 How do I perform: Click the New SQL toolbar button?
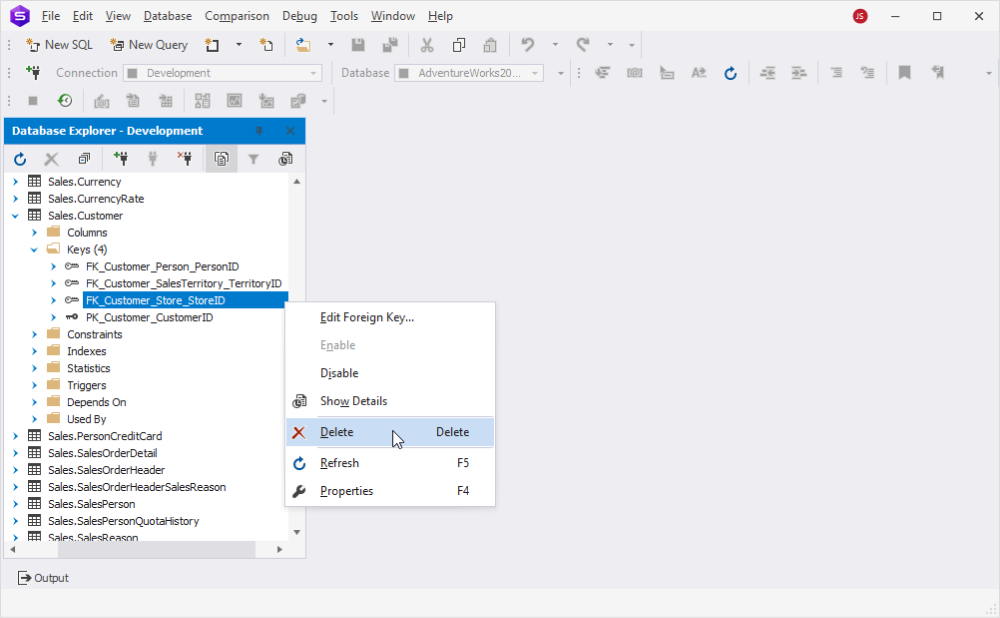point(59,45)
